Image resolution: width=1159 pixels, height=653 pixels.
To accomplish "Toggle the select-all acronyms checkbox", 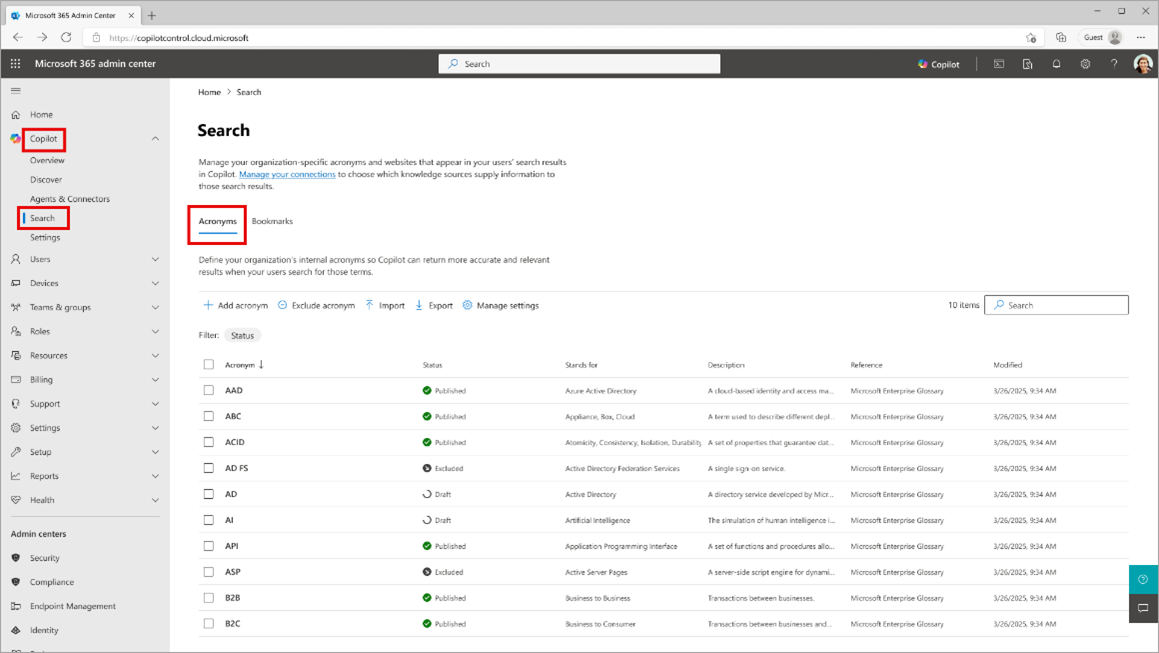I will [208, 365].
